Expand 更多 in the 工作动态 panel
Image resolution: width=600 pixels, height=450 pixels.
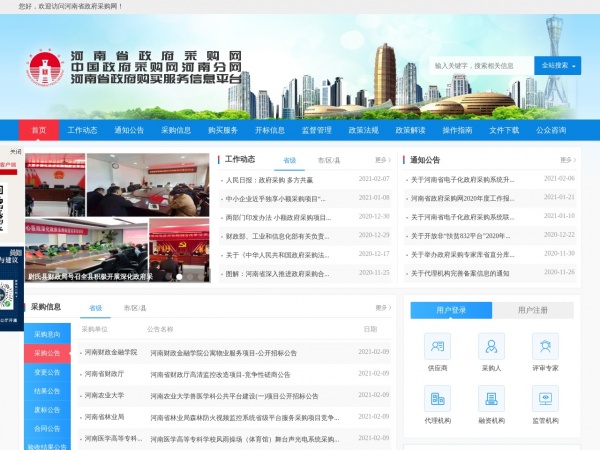pos(382,160)
